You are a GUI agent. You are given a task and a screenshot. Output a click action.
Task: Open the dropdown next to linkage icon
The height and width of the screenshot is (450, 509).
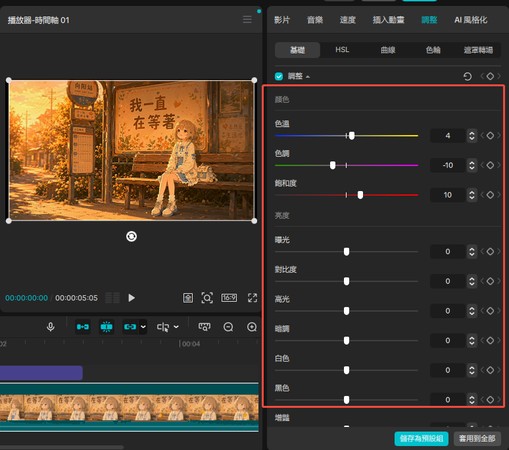(x=143, y=327)
